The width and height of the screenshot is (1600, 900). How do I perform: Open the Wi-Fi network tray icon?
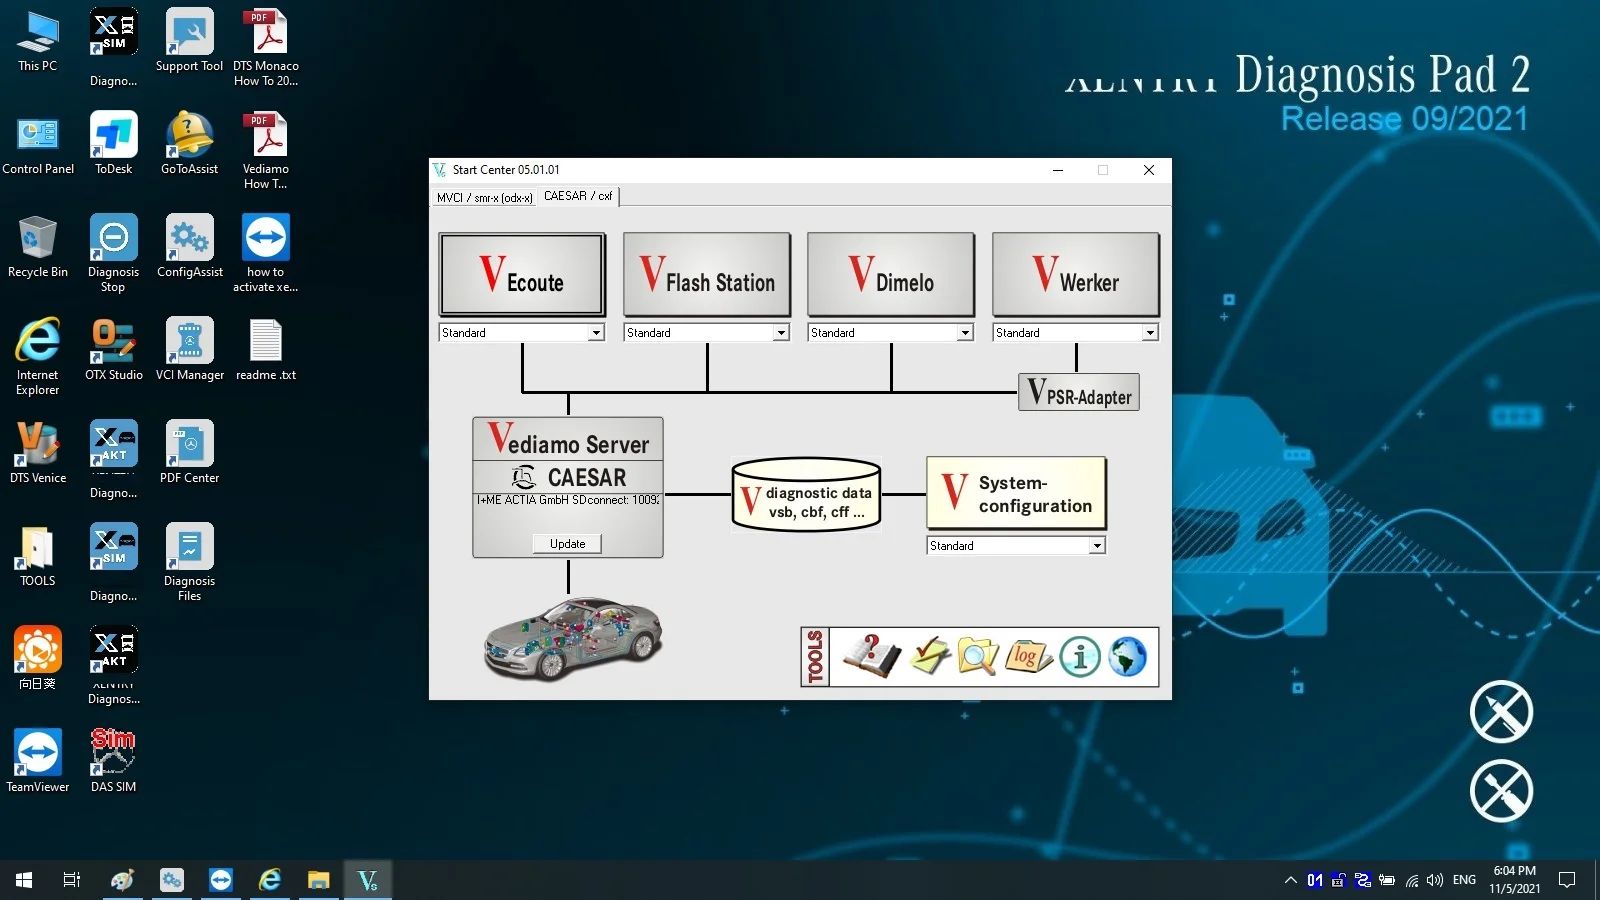coord(1411,880)
